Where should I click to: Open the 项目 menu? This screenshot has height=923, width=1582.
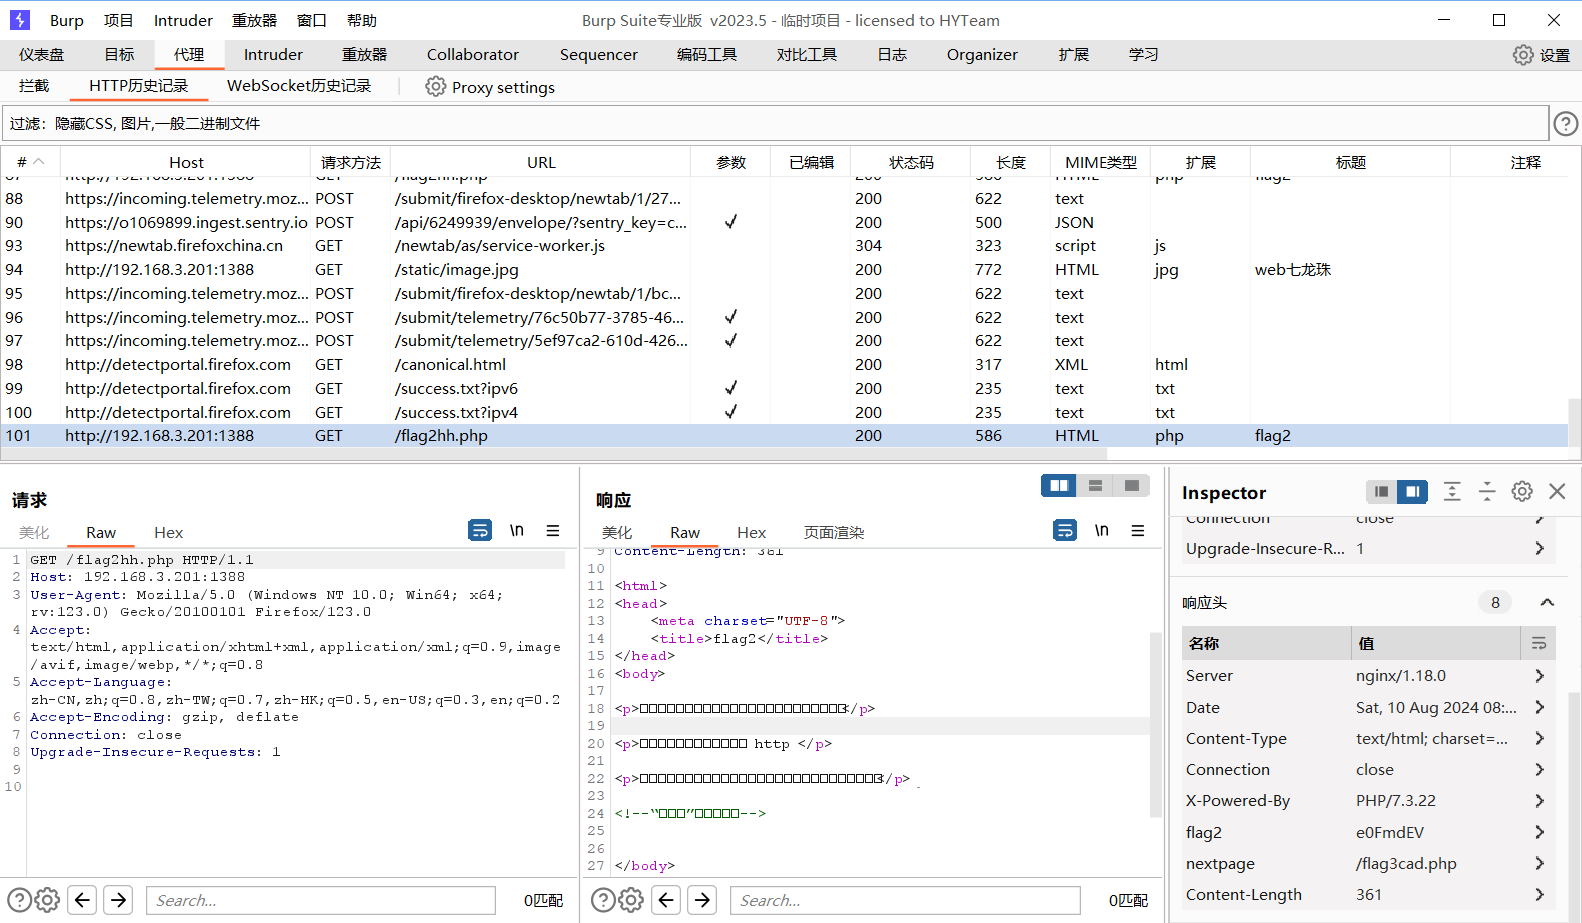[x=118, y=20]
